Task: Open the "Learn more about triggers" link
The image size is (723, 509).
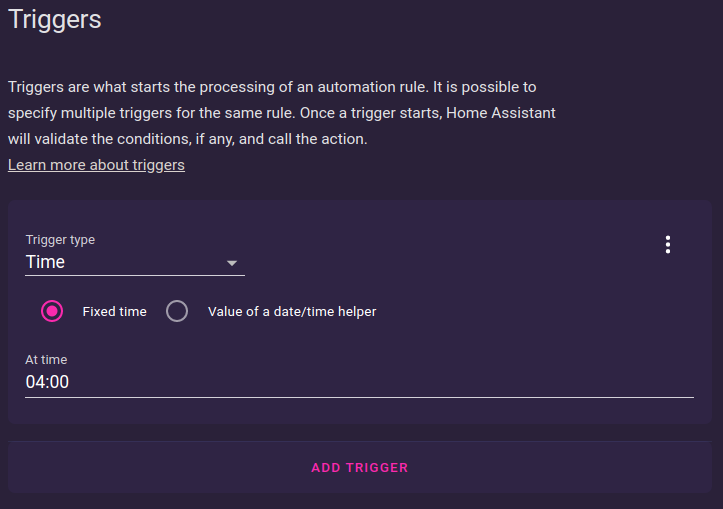Action: 96,165
